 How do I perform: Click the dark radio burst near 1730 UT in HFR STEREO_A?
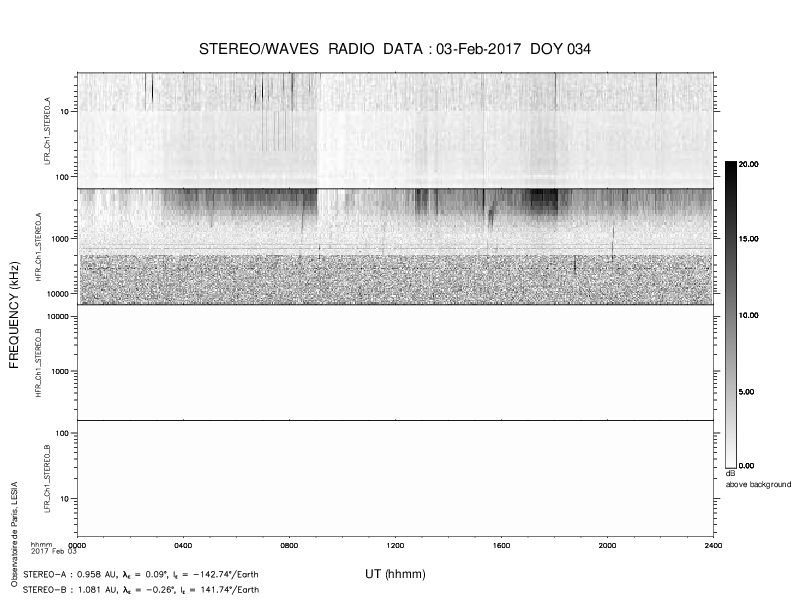coord(541,201)
